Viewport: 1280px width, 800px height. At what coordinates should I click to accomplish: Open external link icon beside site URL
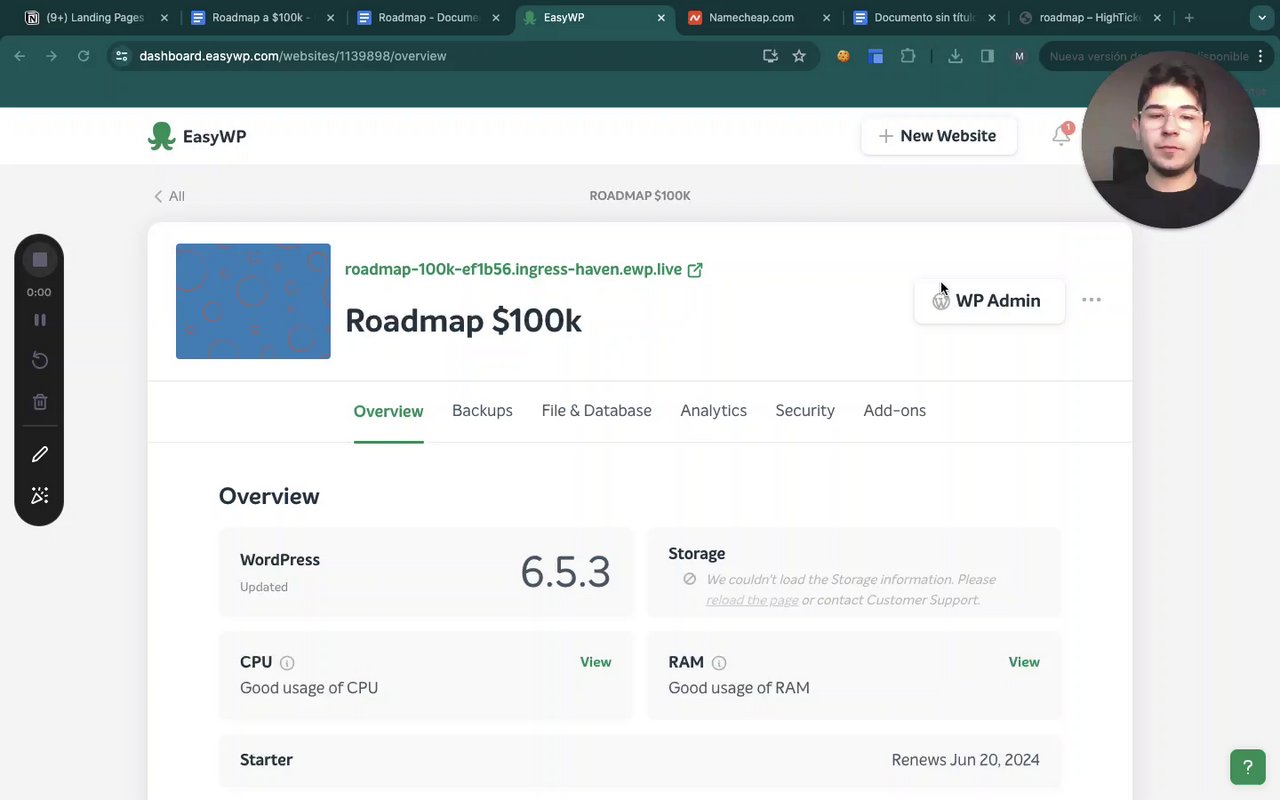coord(695,270)
